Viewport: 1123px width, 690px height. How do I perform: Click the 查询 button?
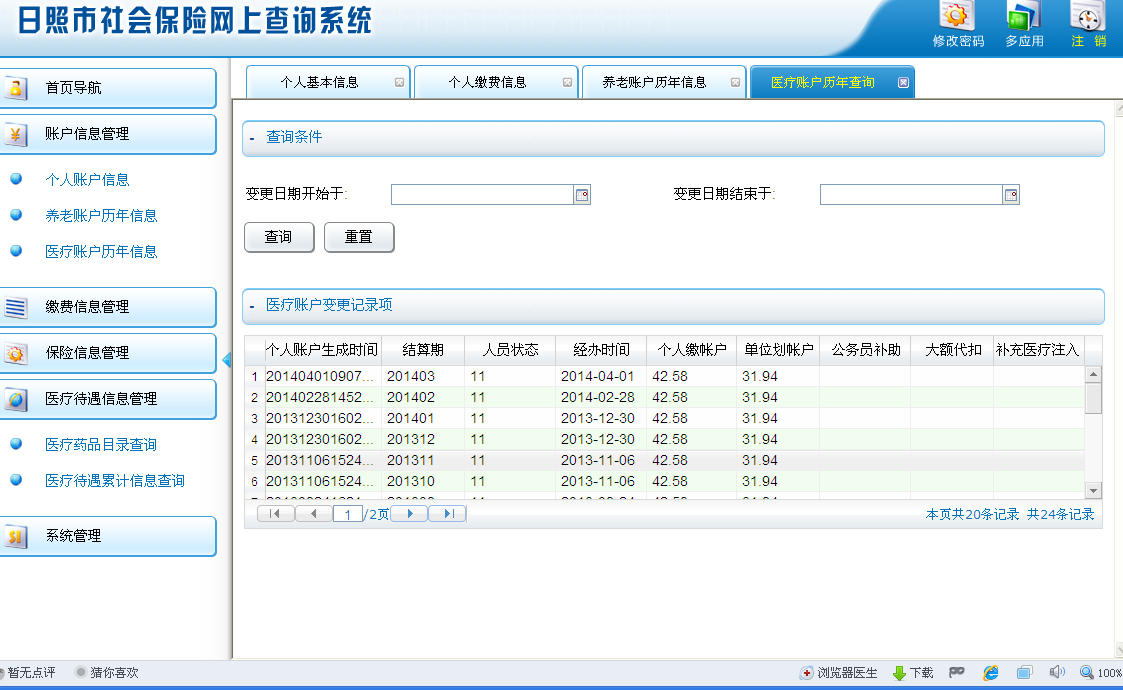click(x=279, y=237)
